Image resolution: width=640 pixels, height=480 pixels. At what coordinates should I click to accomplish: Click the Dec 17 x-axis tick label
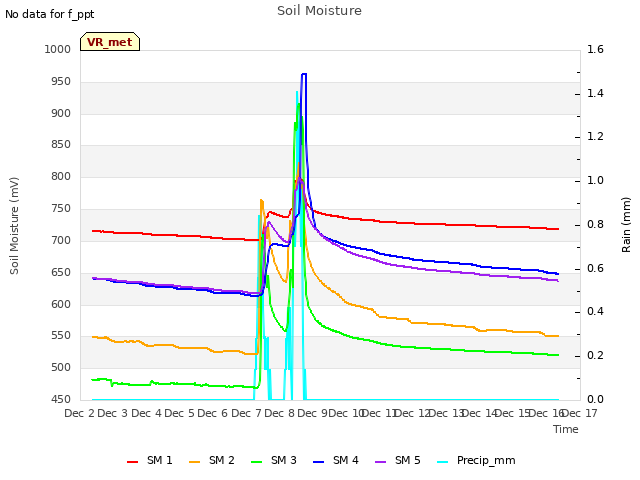[580, 413]
